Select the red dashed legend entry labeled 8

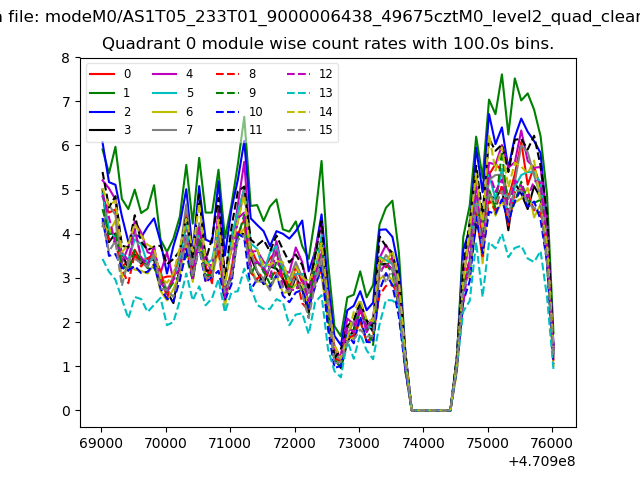pos(228,74)
